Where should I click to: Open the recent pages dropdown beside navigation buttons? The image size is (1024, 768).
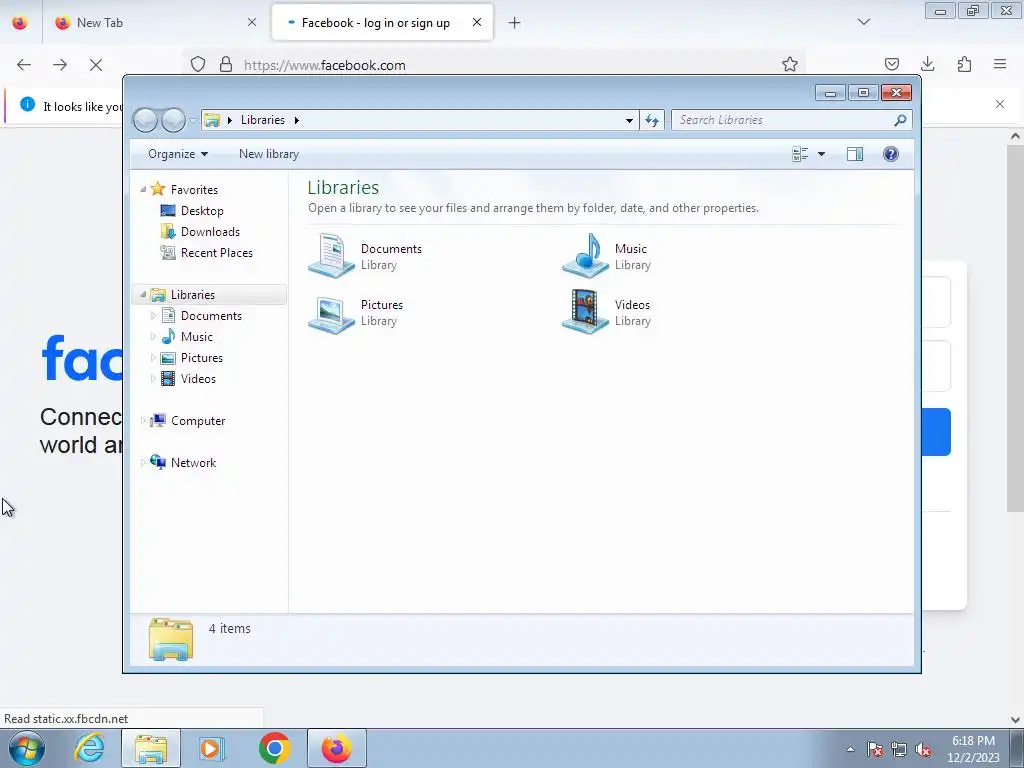pos(193,121)
